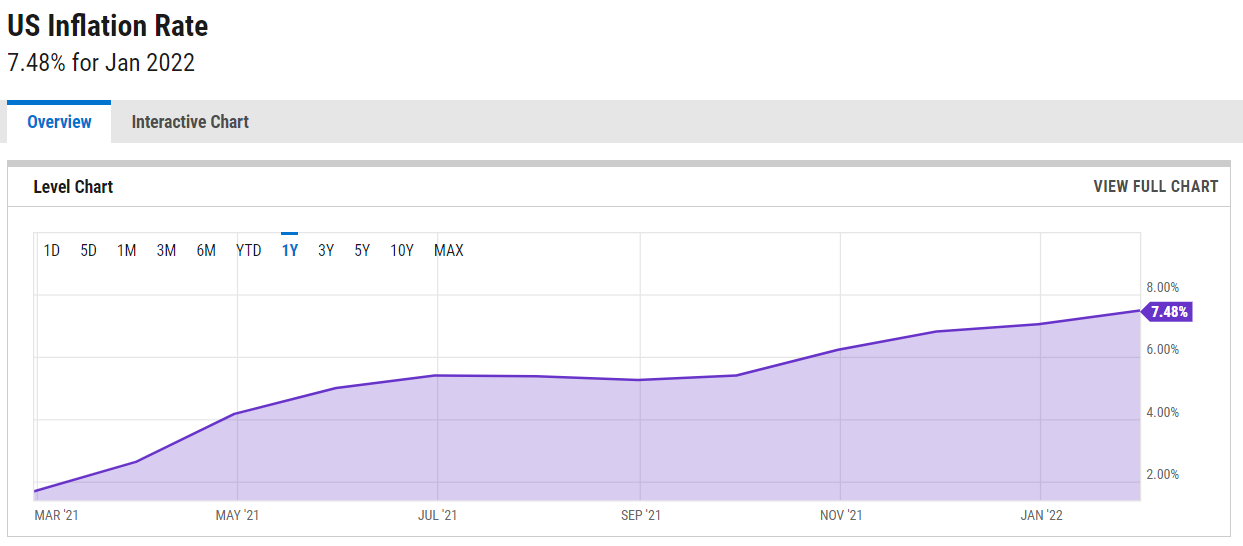Click the JUL '21 axis label
This screenshot has height=546, width=1243.
pos(437,515)
